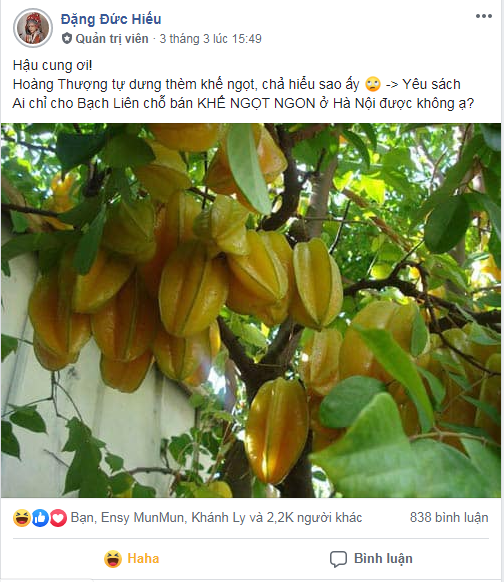The width and height of the screenshot is (504, 582).
Task: Open the star fruit photo
Action: pyautogui.click(x=251, y=310)
